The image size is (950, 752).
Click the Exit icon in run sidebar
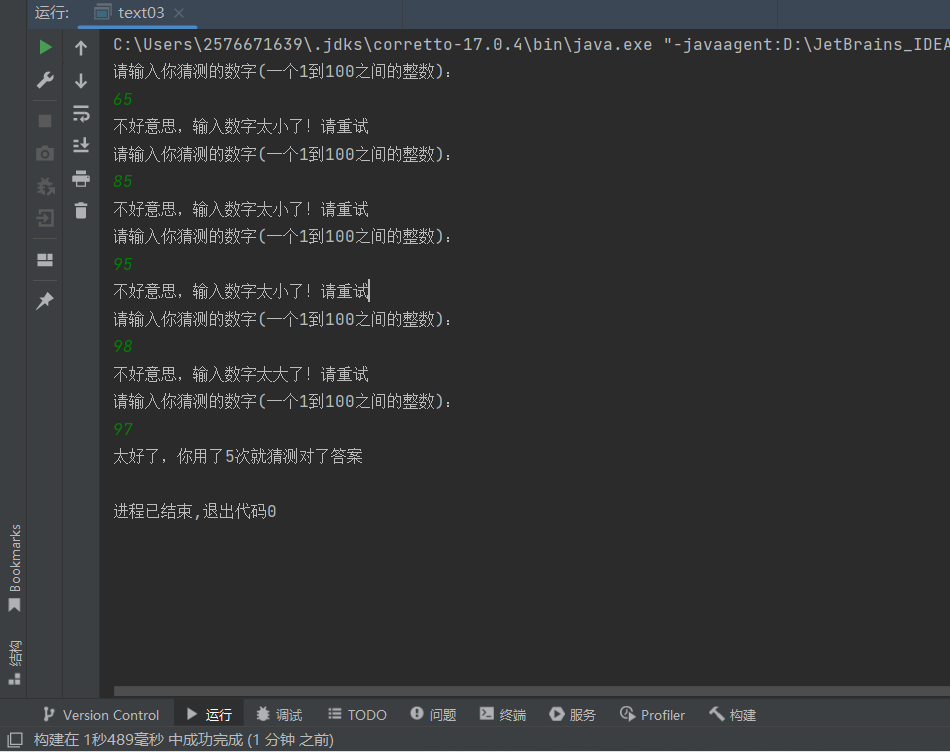click(x=45, y=218)
